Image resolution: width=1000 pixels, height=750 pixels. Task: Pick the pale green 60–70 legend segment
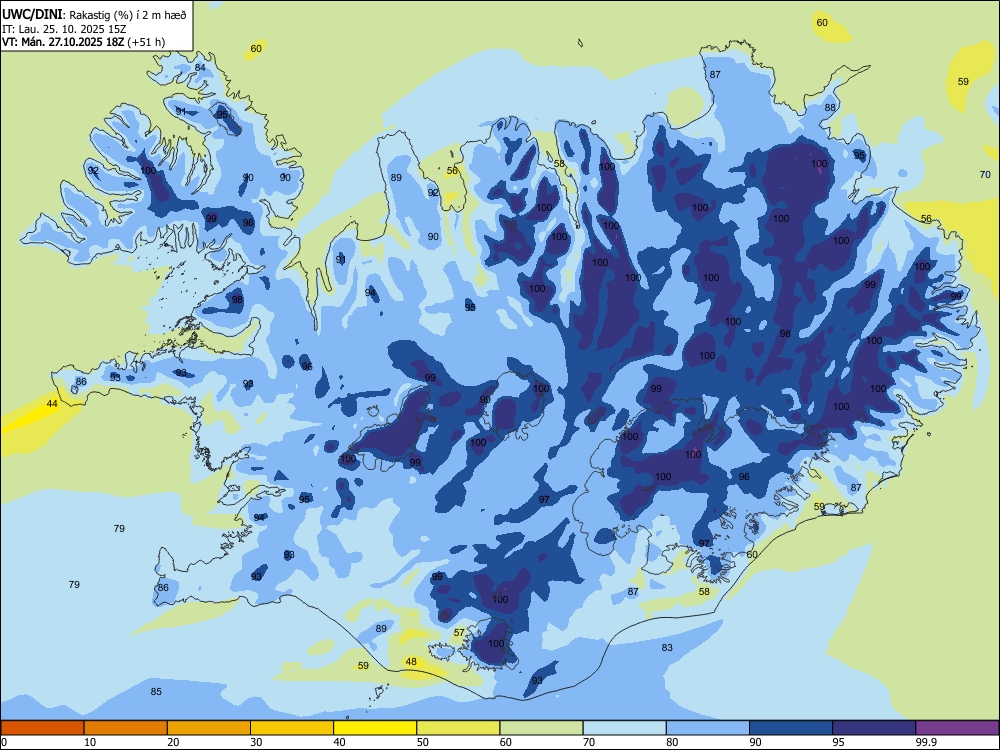[x=541, y=728]
